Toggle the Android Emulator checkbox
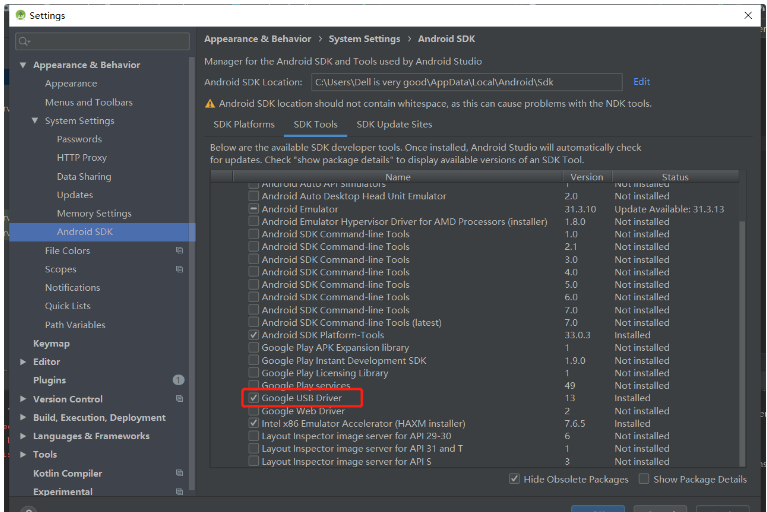Image resolution: width=767 pixels, height=512 pixels. tap(253, 209)
